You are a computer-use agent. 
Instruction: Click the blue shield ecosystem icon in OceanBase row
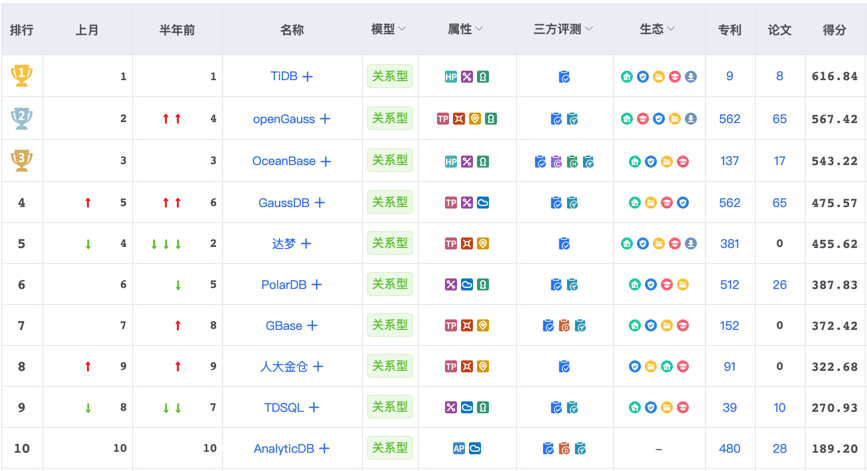(x=651, y=161)
